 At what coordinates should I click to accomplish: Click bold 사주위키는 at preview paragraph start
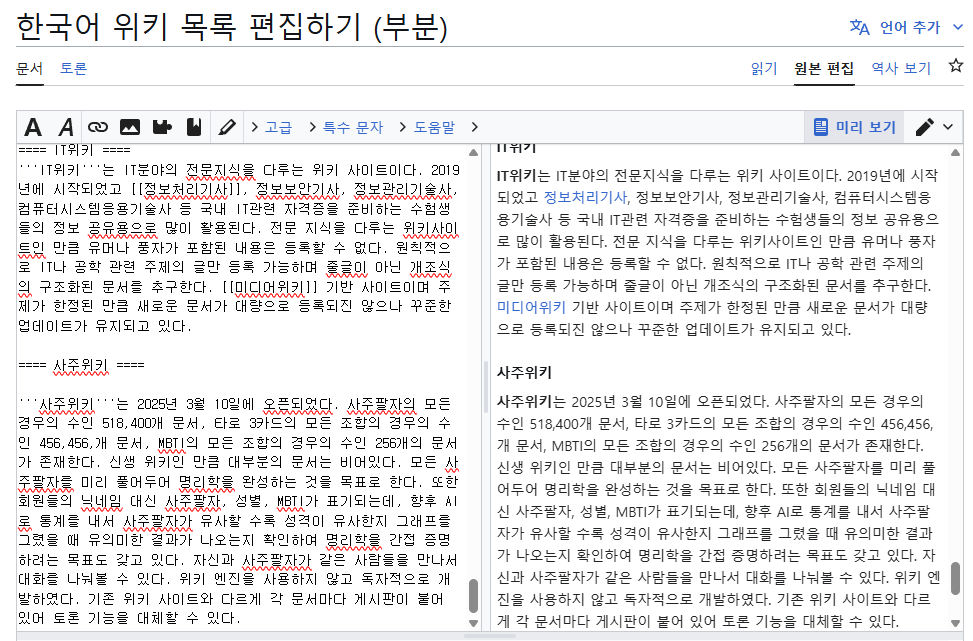(531, 401)
